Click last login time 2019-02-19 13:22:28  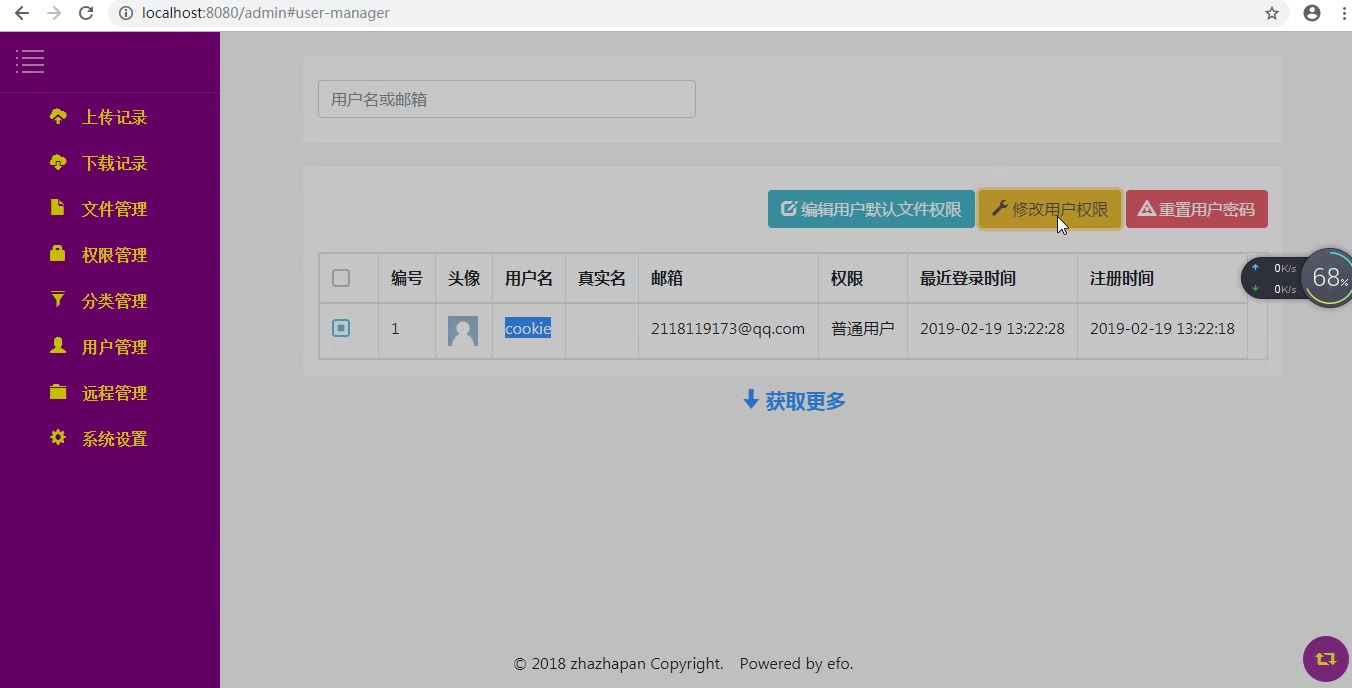pos(992,328)
